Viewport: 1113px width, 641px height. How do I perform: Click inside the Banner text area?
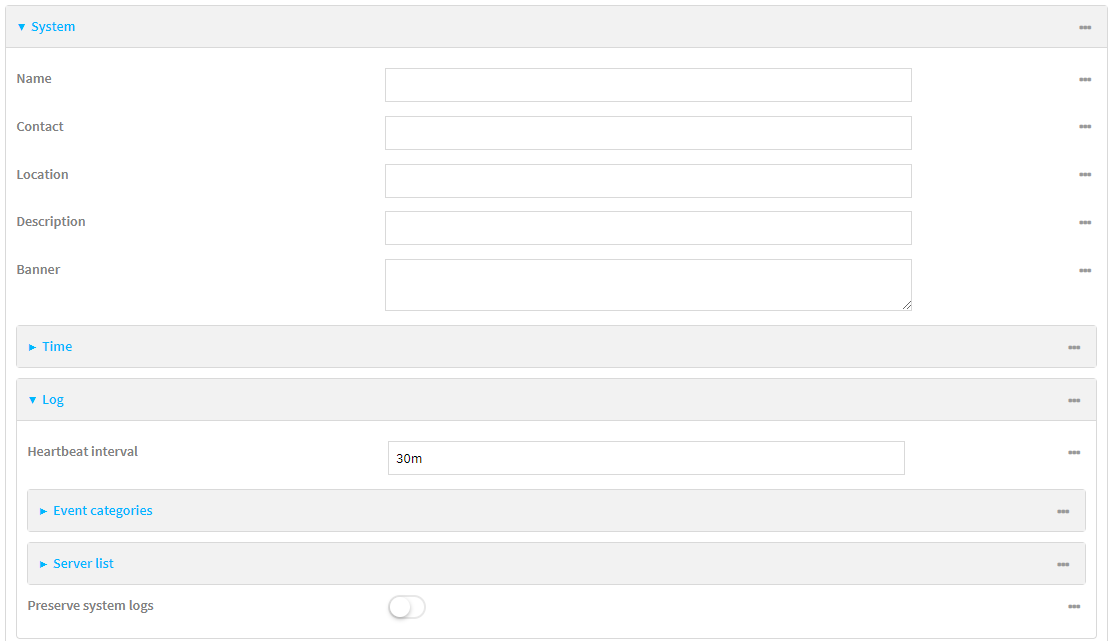[x=648, y=285]
